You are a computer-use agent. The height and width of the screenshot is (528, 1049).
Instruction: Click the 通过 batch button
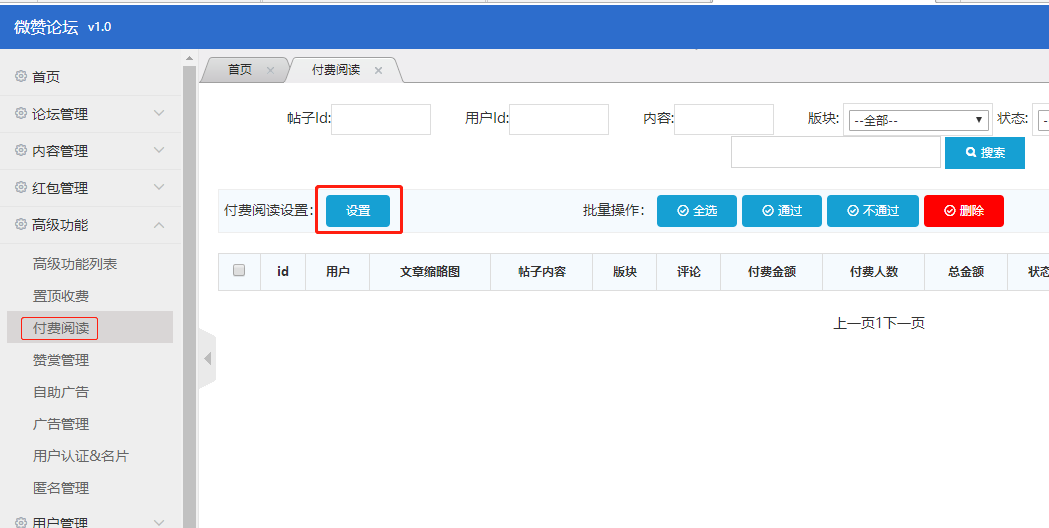[781, 211]
